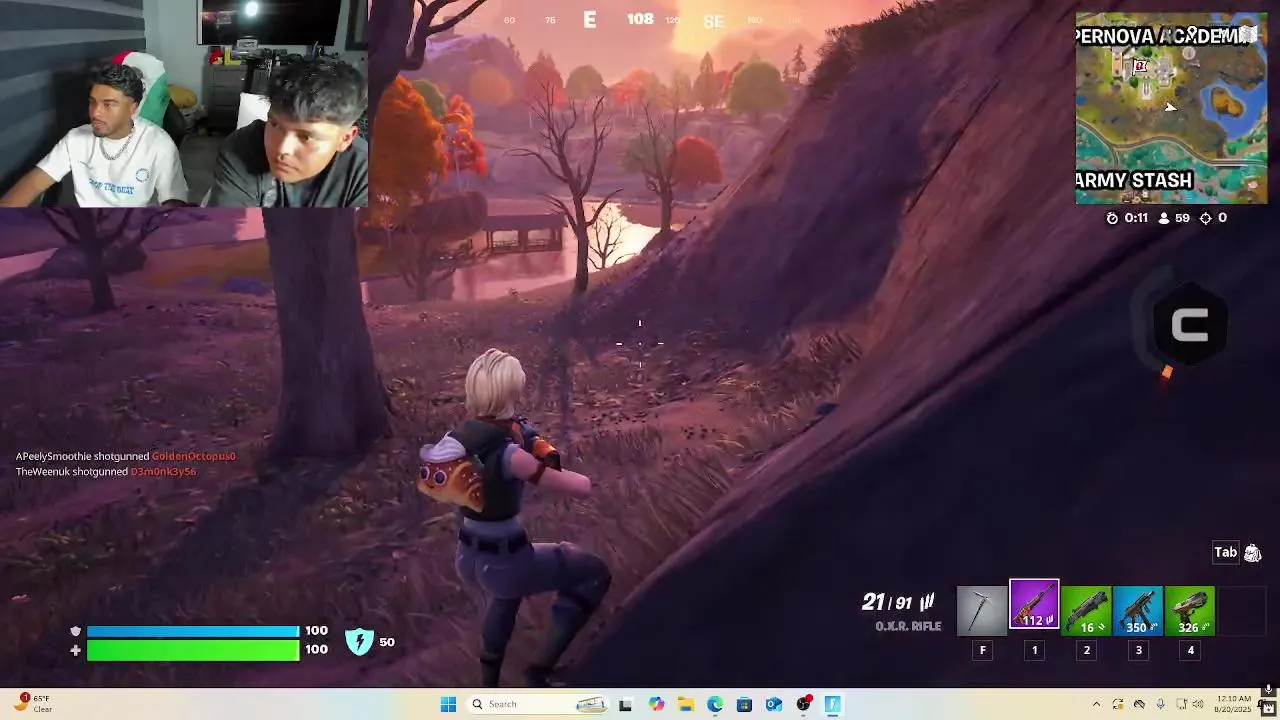Click the blue shield bar

tap(193, 631)
